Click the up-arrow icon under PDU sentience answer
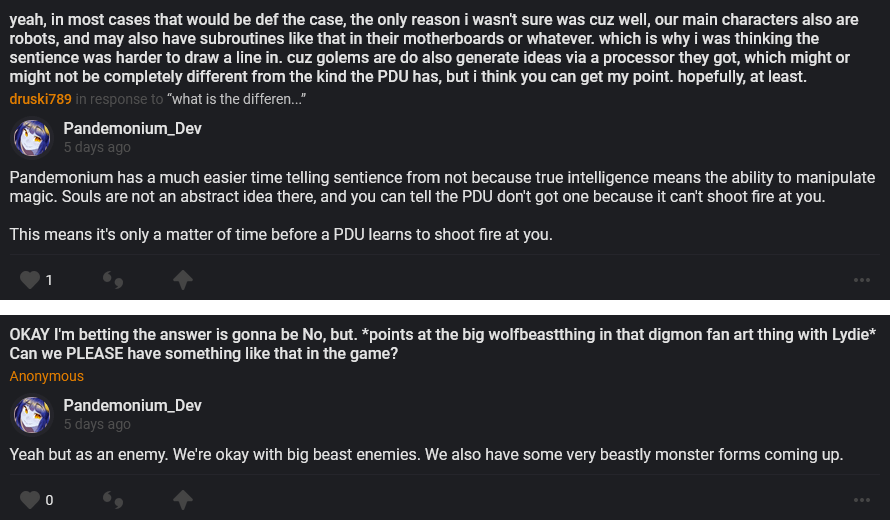Viewport: 890px width, 520px height. click(182, 280)
